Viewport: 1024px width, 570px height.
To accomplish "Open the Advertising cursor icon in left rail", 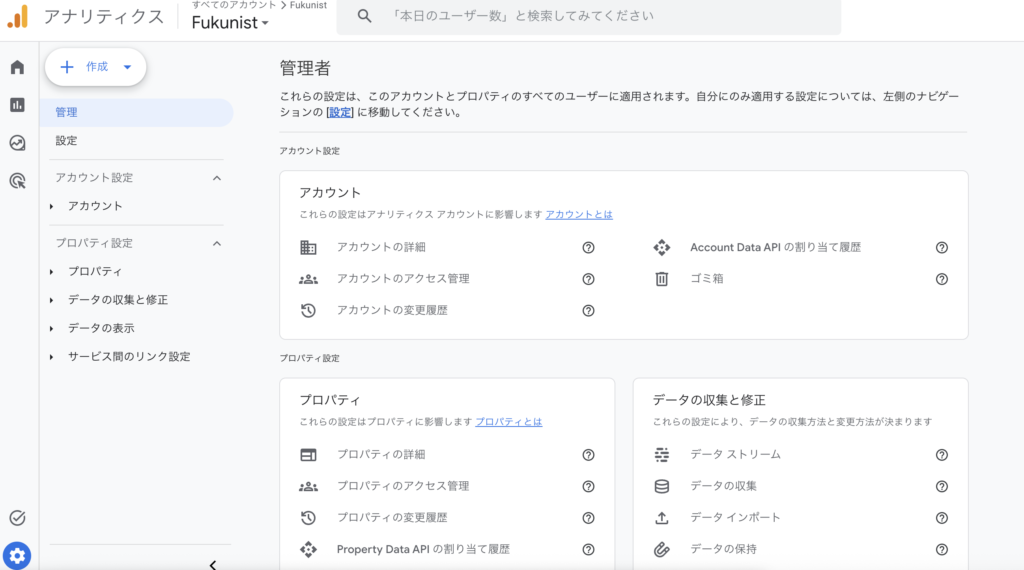I will (18, 181).
